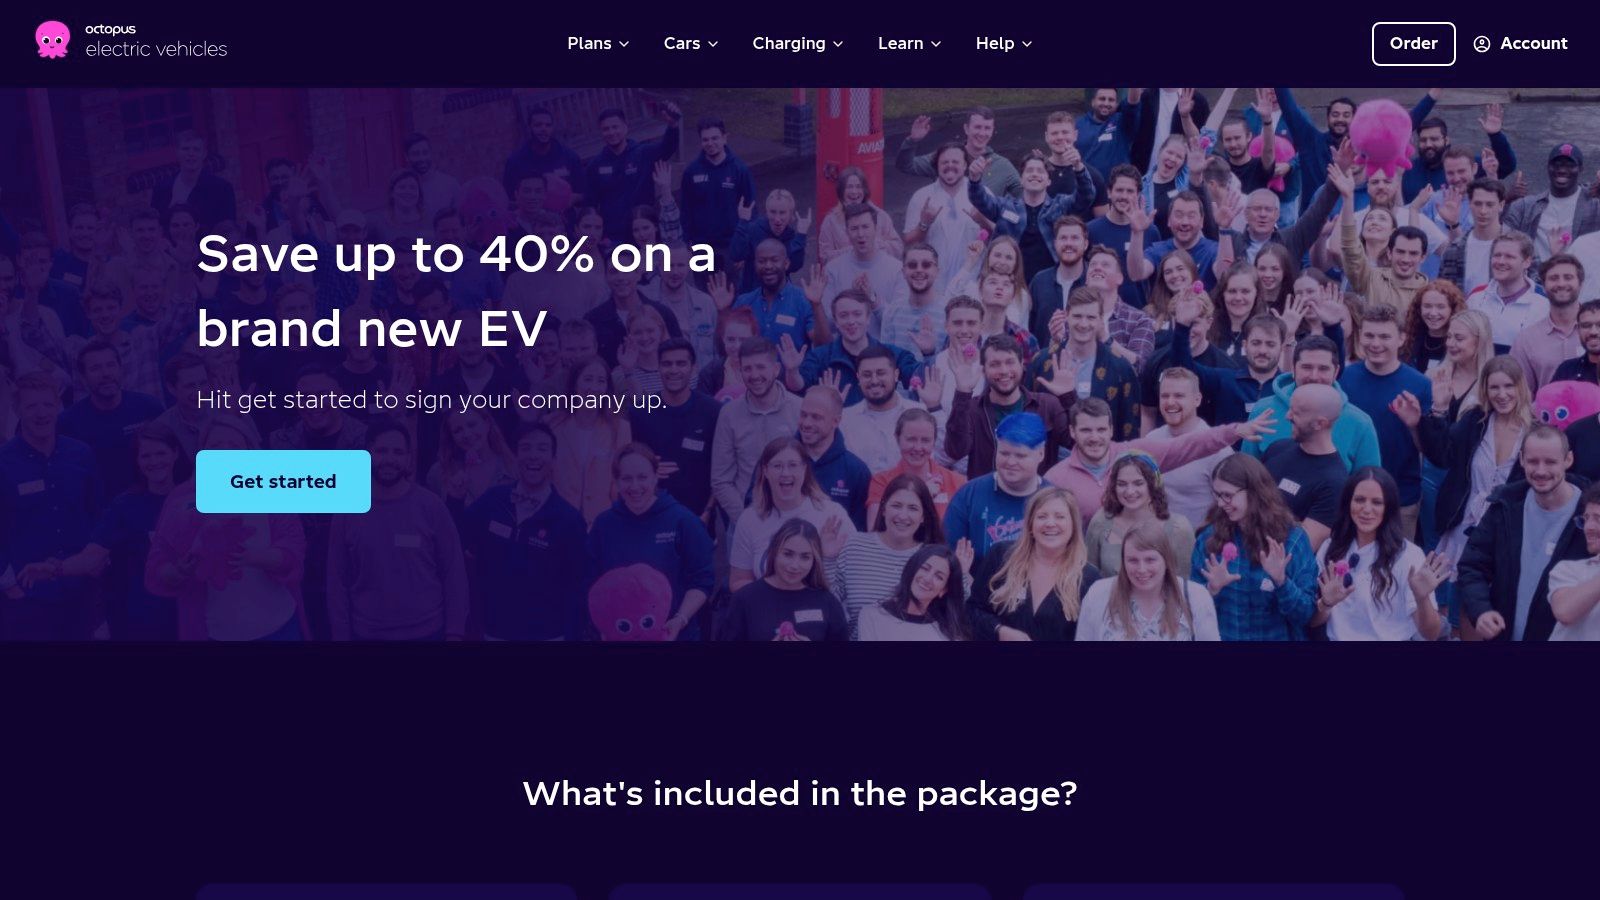This screenshot has width=1600, height=900.
Task: Expand the Help dropdown chevron
Action: point(1027,44)
